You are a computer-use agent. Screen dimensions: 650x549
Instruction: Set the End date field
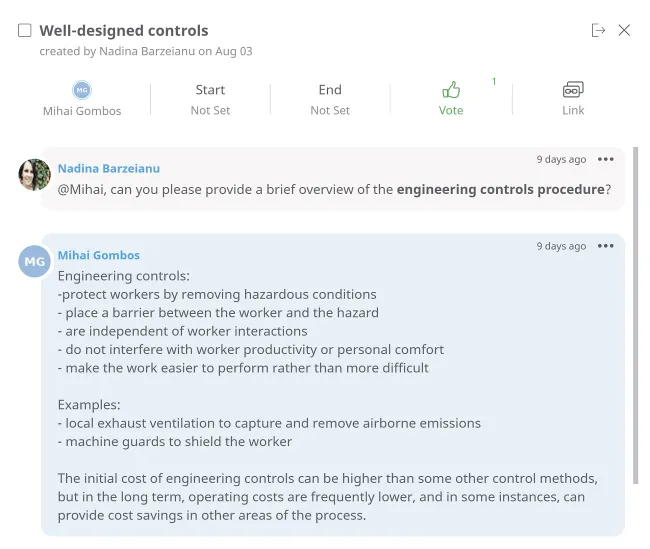click(330, 99)
